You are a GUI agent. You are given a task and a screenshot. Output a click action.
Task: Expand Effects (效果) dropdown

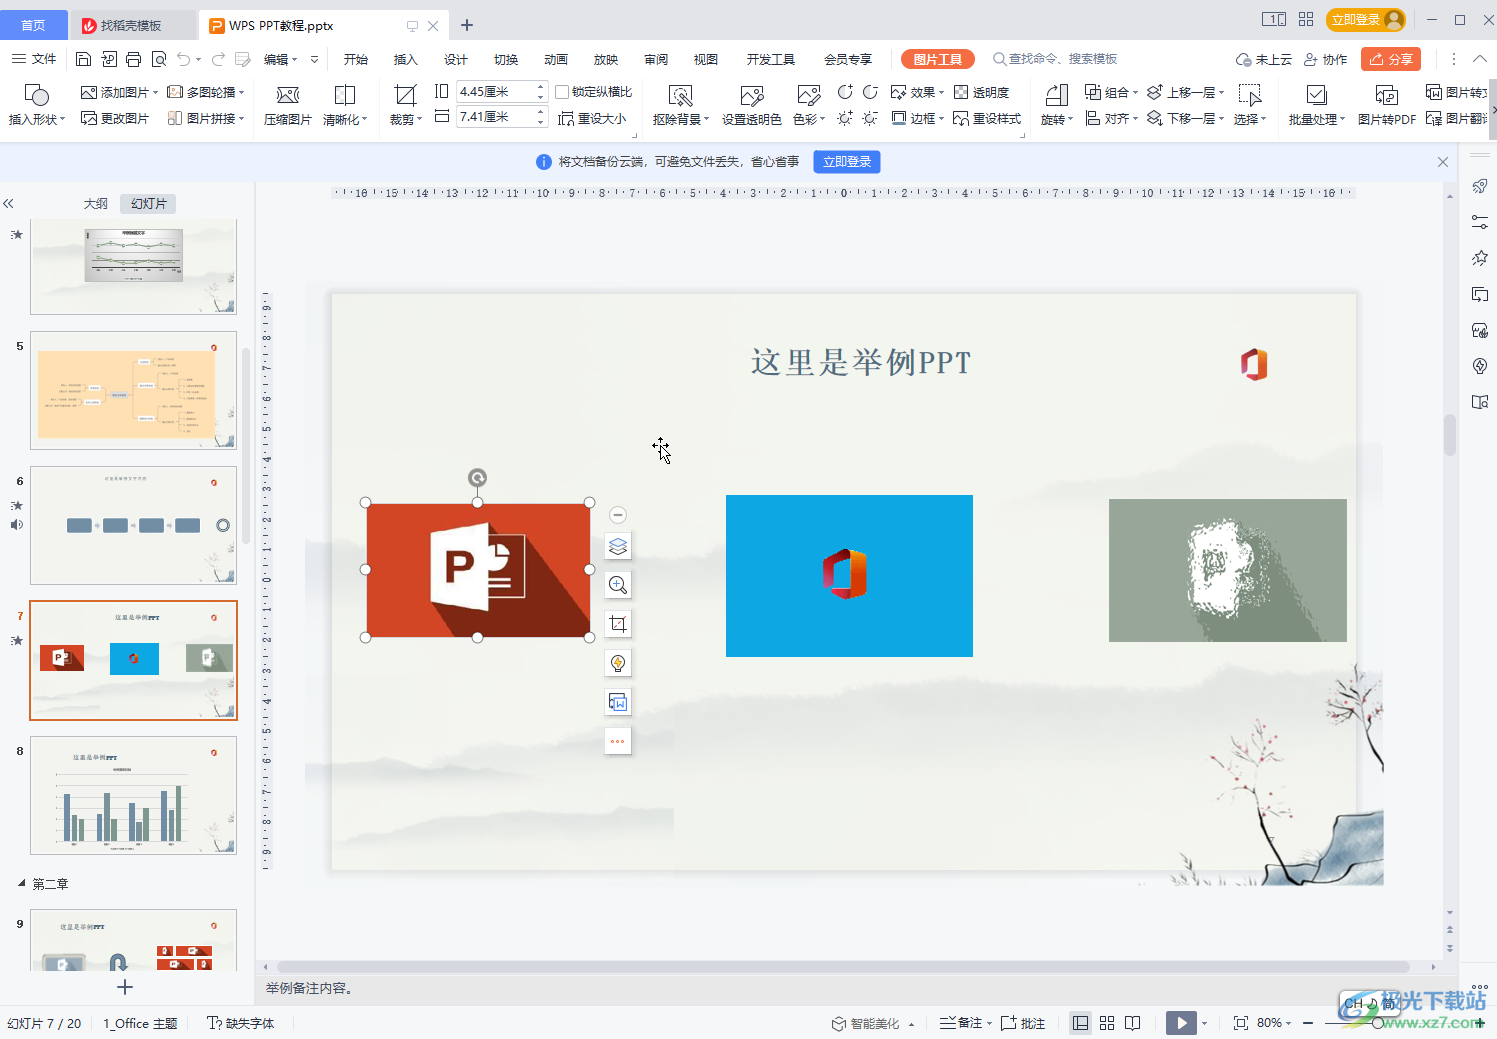click(x=941, y=92)
